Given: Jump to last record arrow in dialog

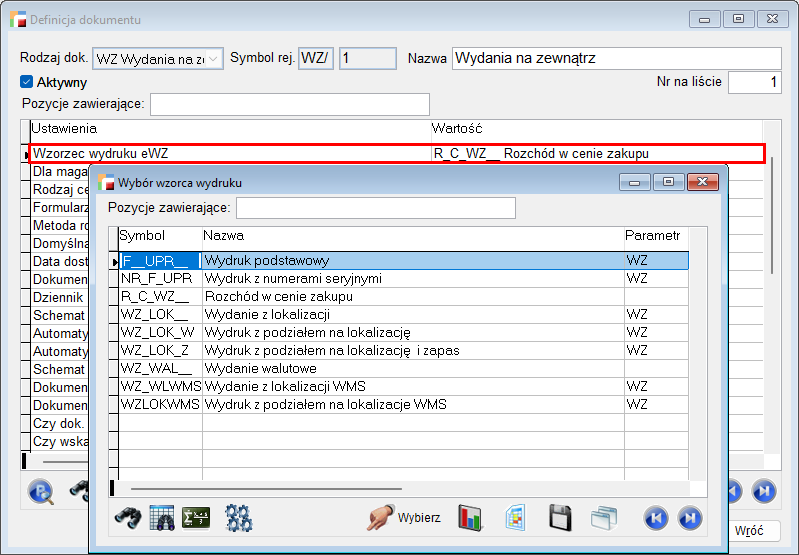Looking at the screenshot, I should (689, 517).
